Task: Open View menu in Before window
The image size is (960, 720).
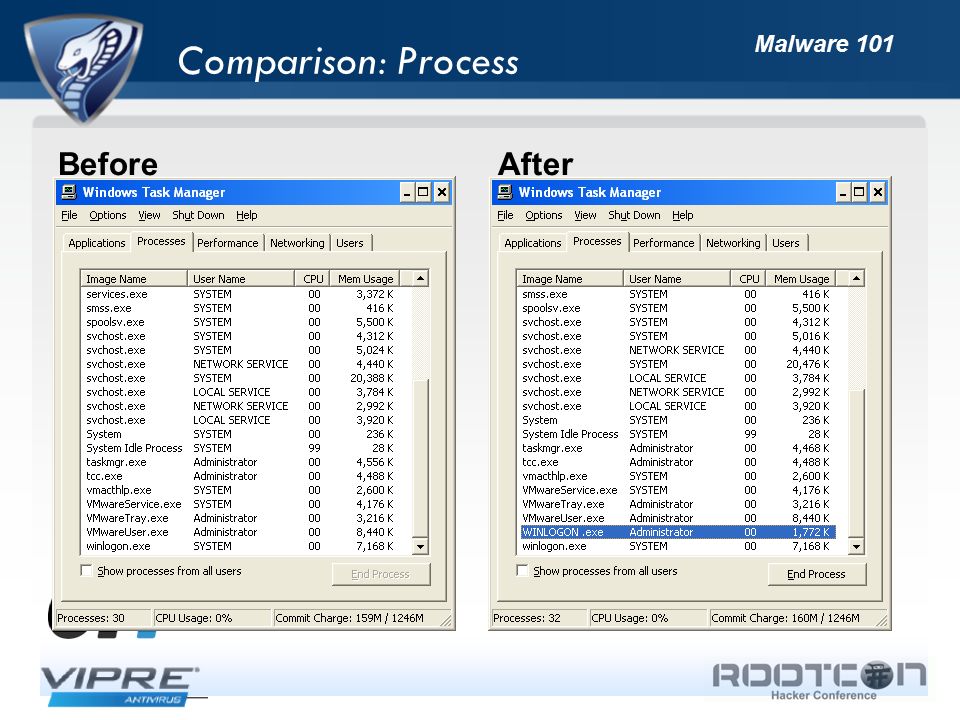Action: point(149,215)
